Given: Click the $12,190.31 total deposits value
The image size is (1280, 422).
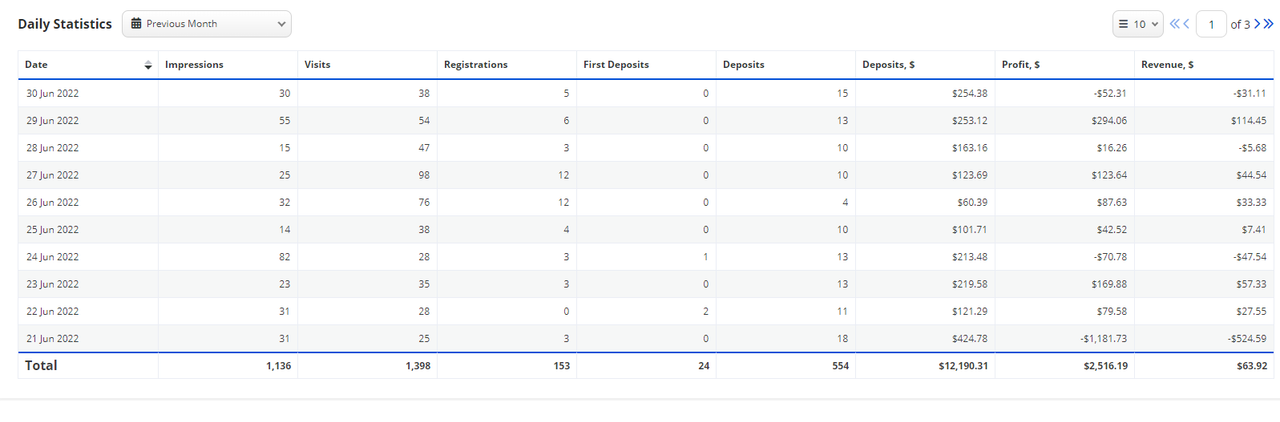Looking at the screenshot, I should click(962, 366).
